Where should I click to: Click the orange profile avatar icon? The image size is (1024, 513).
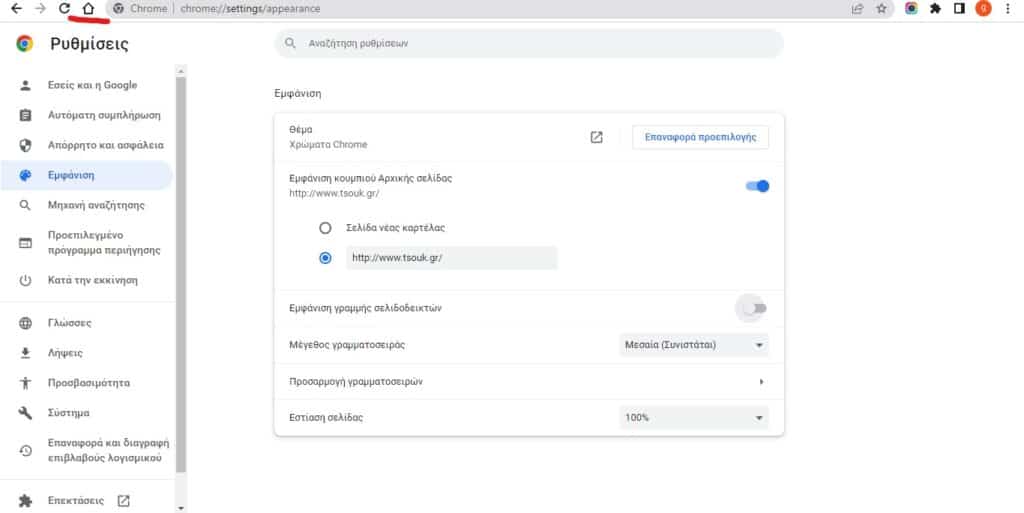pyautogui.click(x=984, y=9)
